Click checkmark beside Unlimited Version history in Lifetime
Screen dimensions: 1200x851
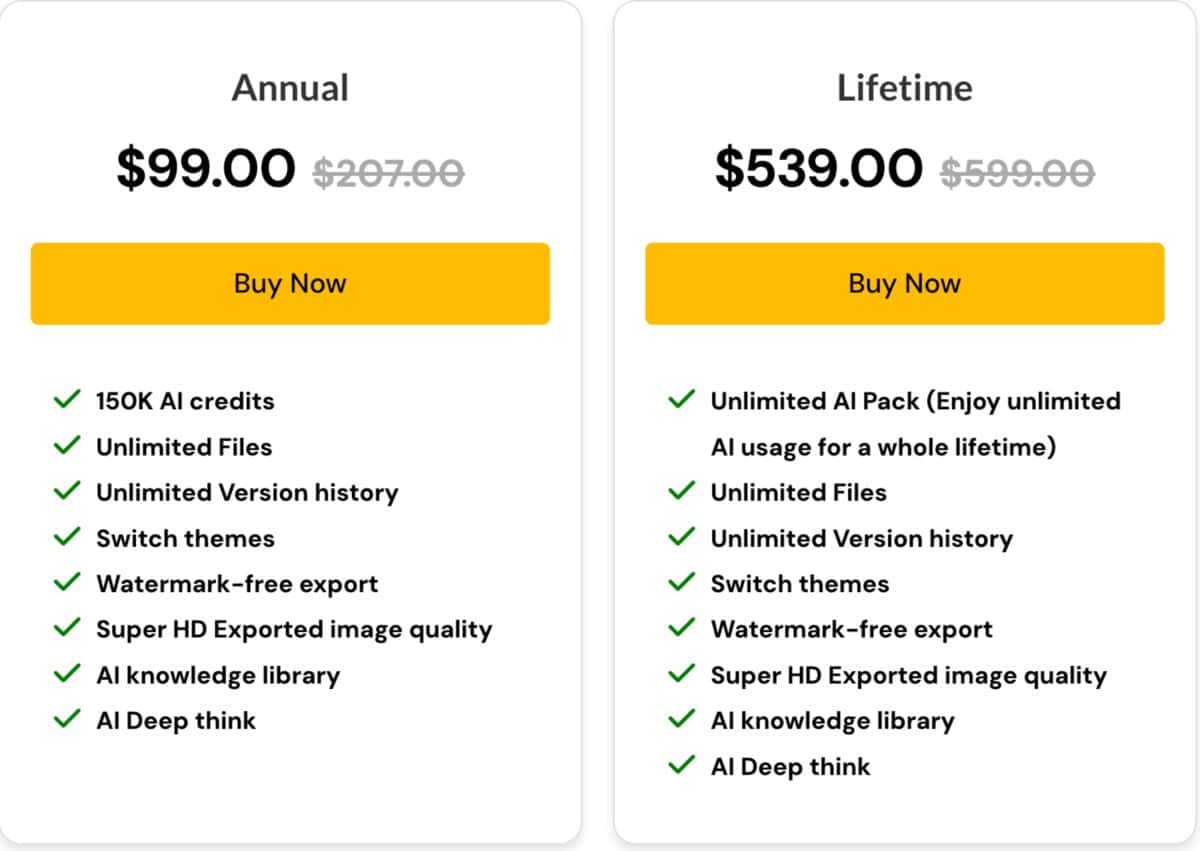(x=682, y=537)
